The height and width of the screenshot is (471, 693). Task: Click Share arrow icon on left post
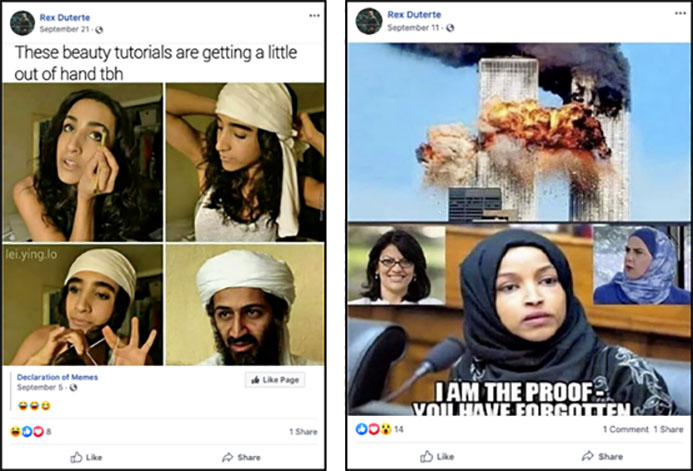228,457
